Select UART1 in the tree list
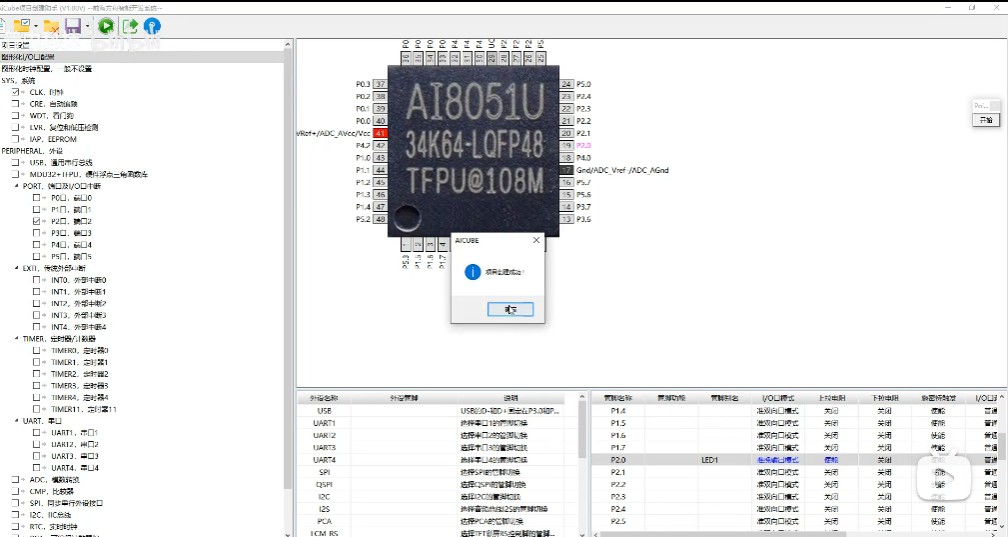 74,432
